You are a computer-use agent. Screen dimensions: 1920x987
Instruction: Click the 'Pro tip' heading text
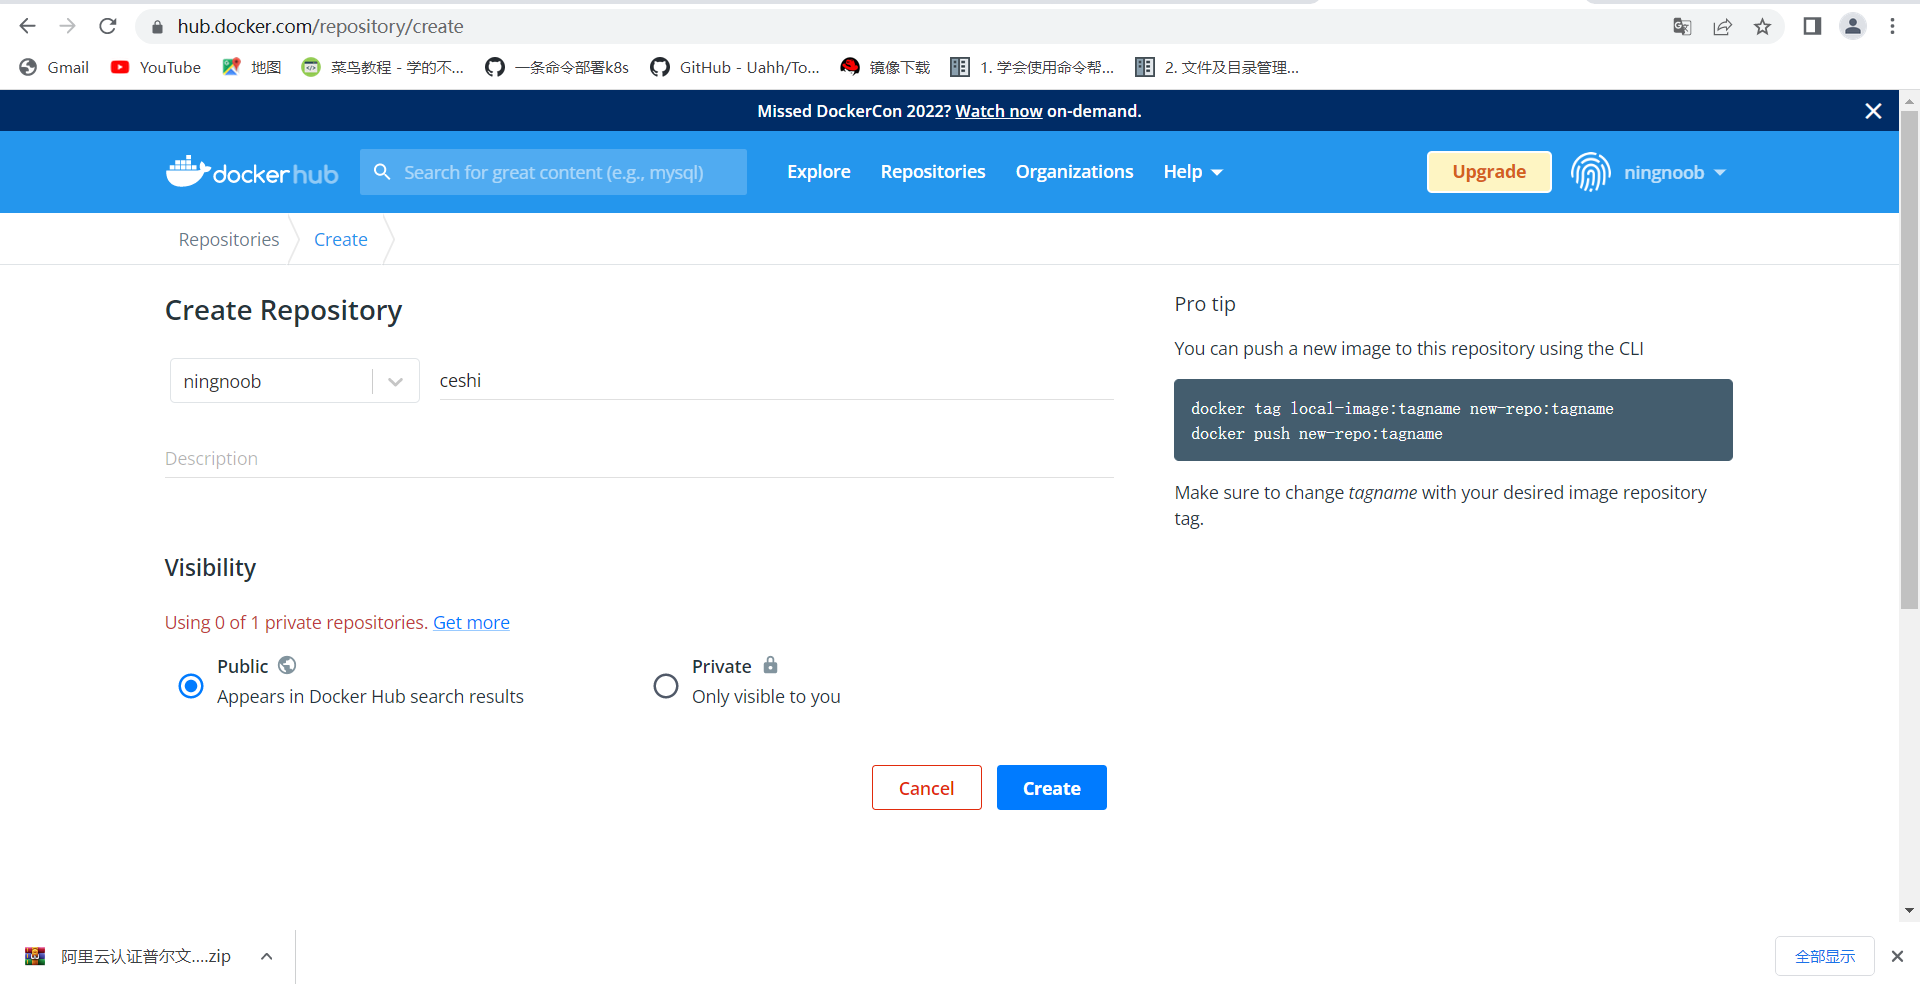coord(1205,304)
